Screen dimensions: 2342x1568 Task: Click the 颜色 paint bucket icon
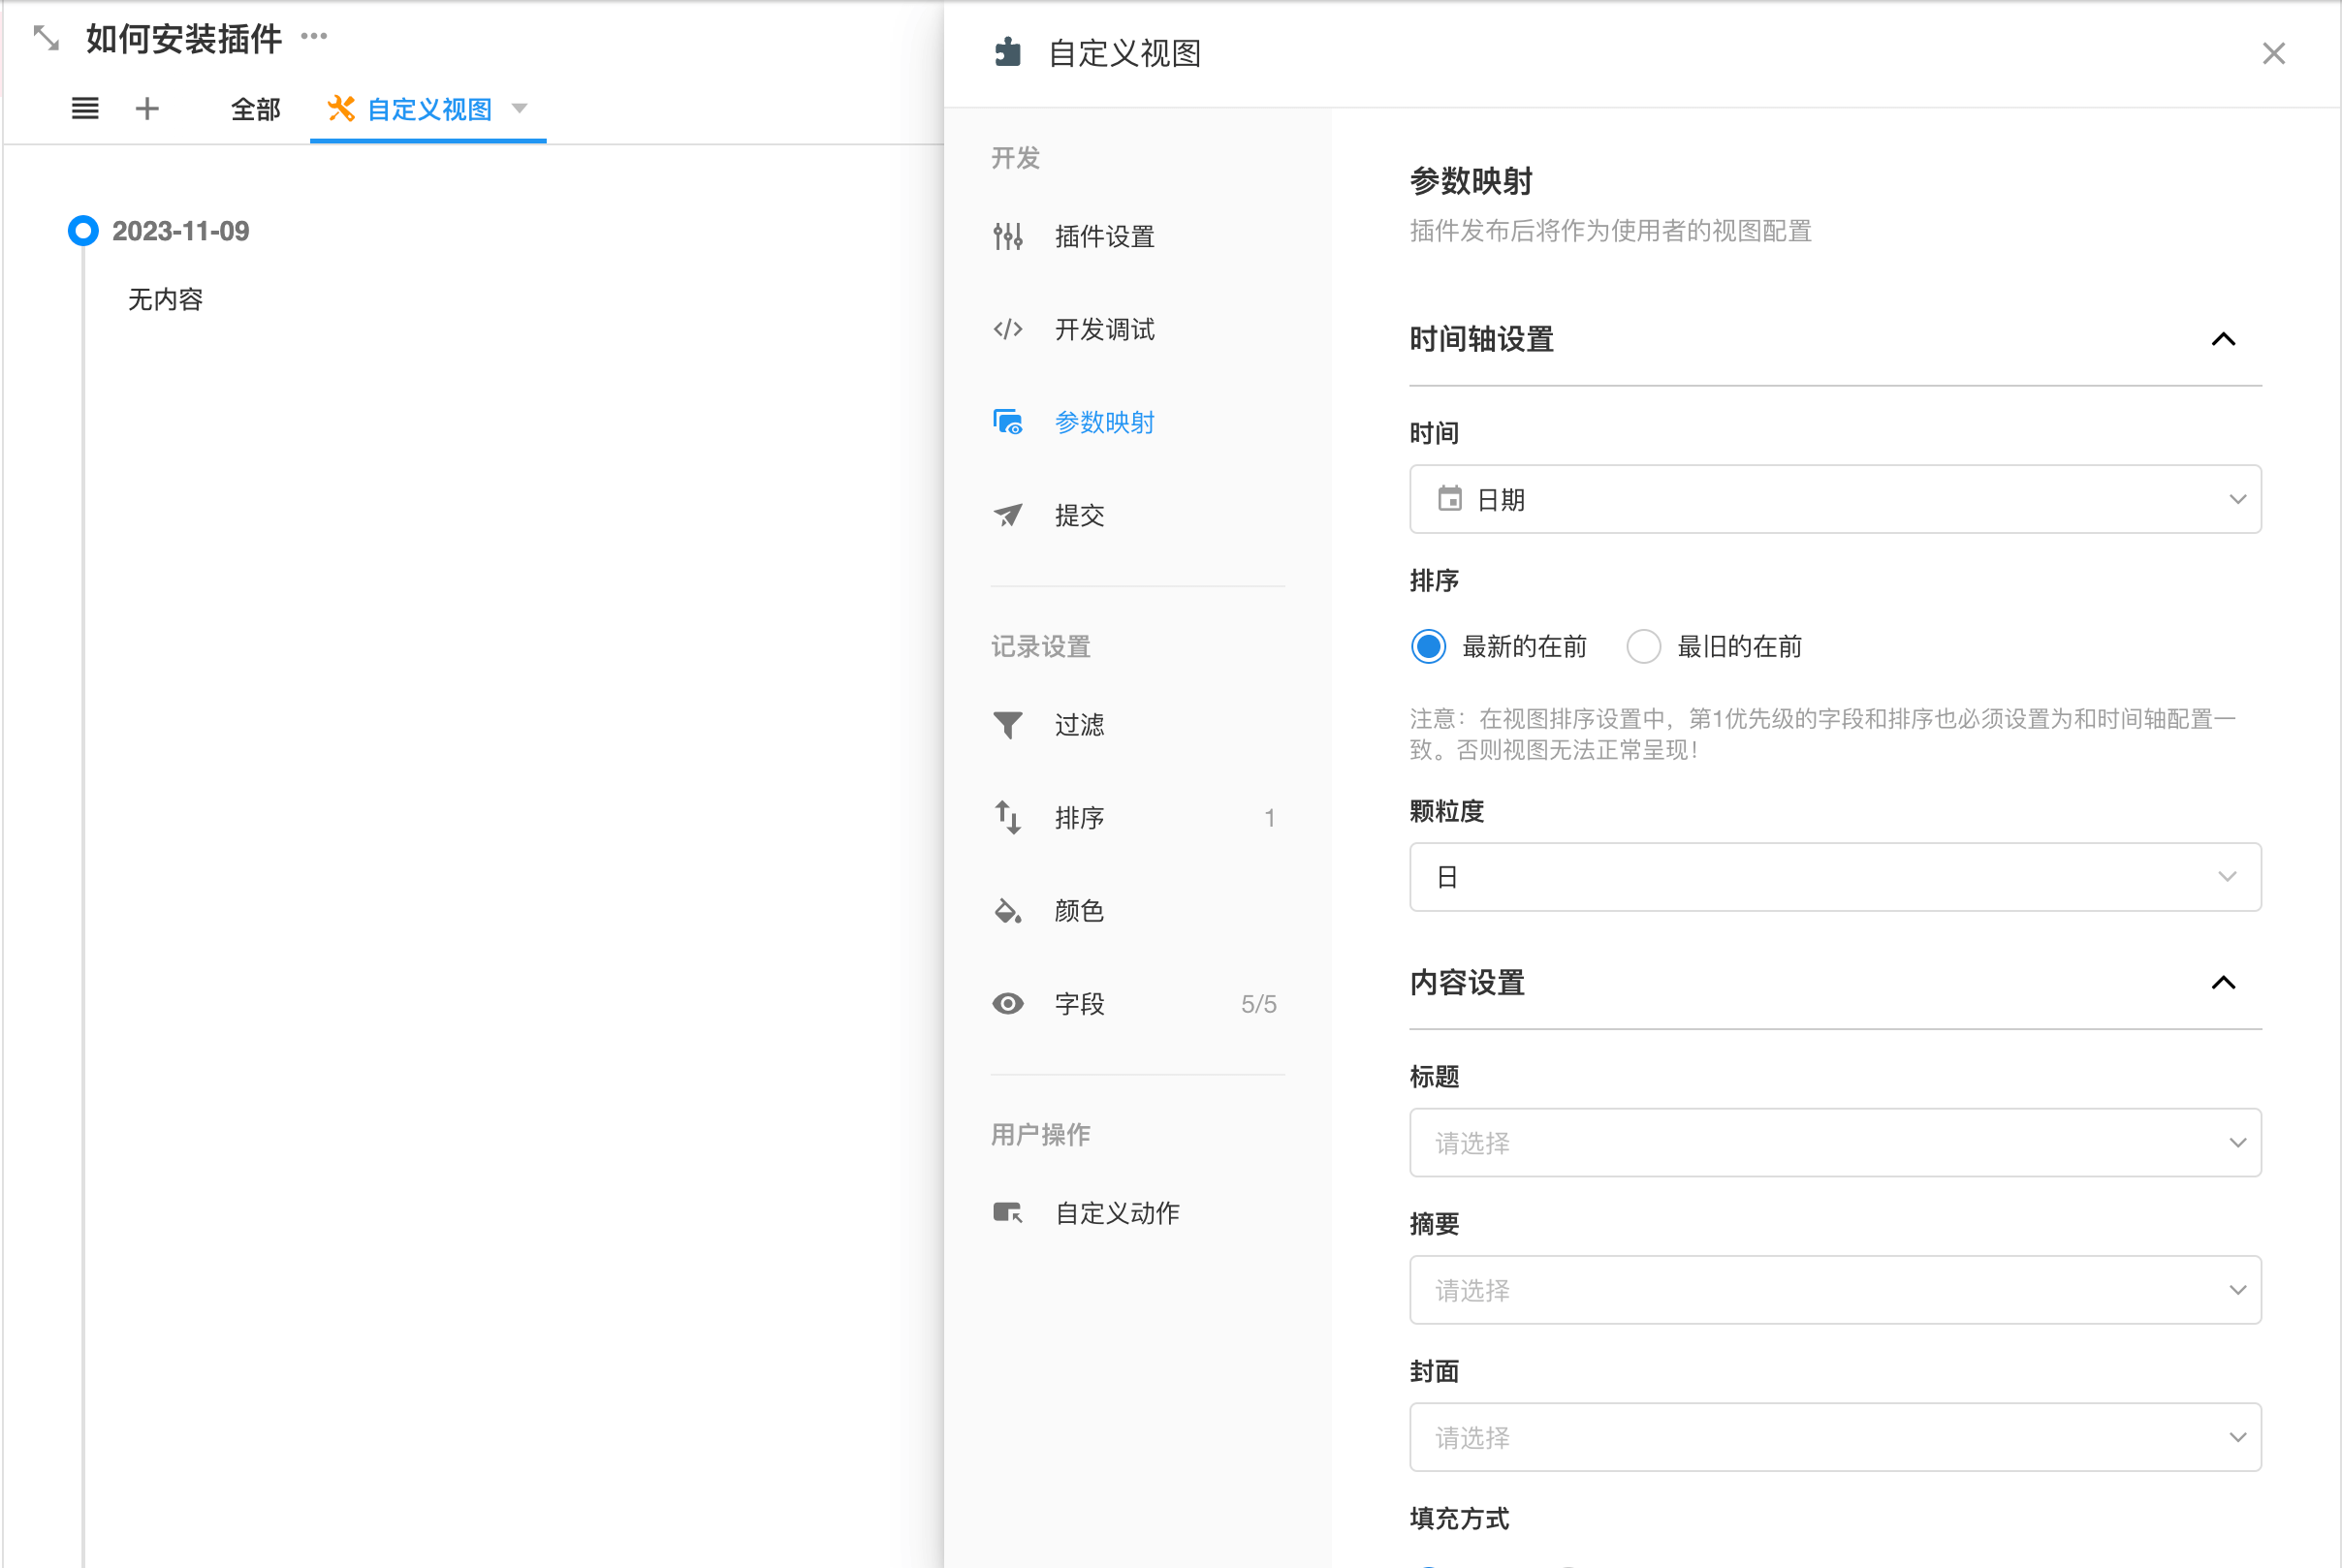1007,910
